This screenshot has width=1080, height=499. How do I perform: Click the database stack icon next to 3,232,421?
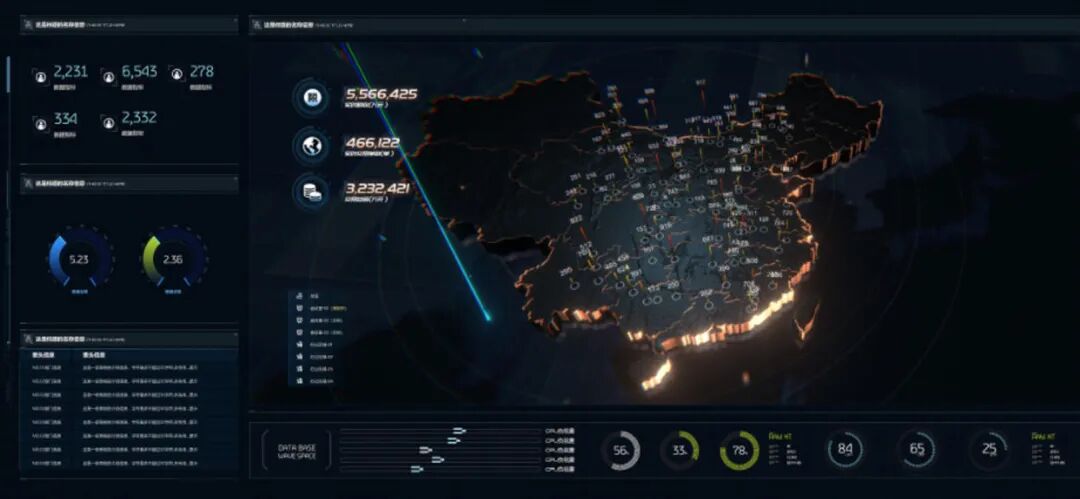(x=312, y=192)
